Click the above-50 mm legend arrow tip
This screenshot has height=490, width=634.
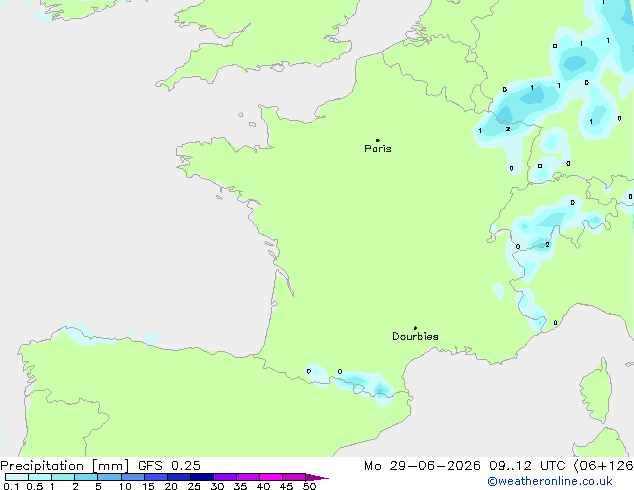coord(317,477)
